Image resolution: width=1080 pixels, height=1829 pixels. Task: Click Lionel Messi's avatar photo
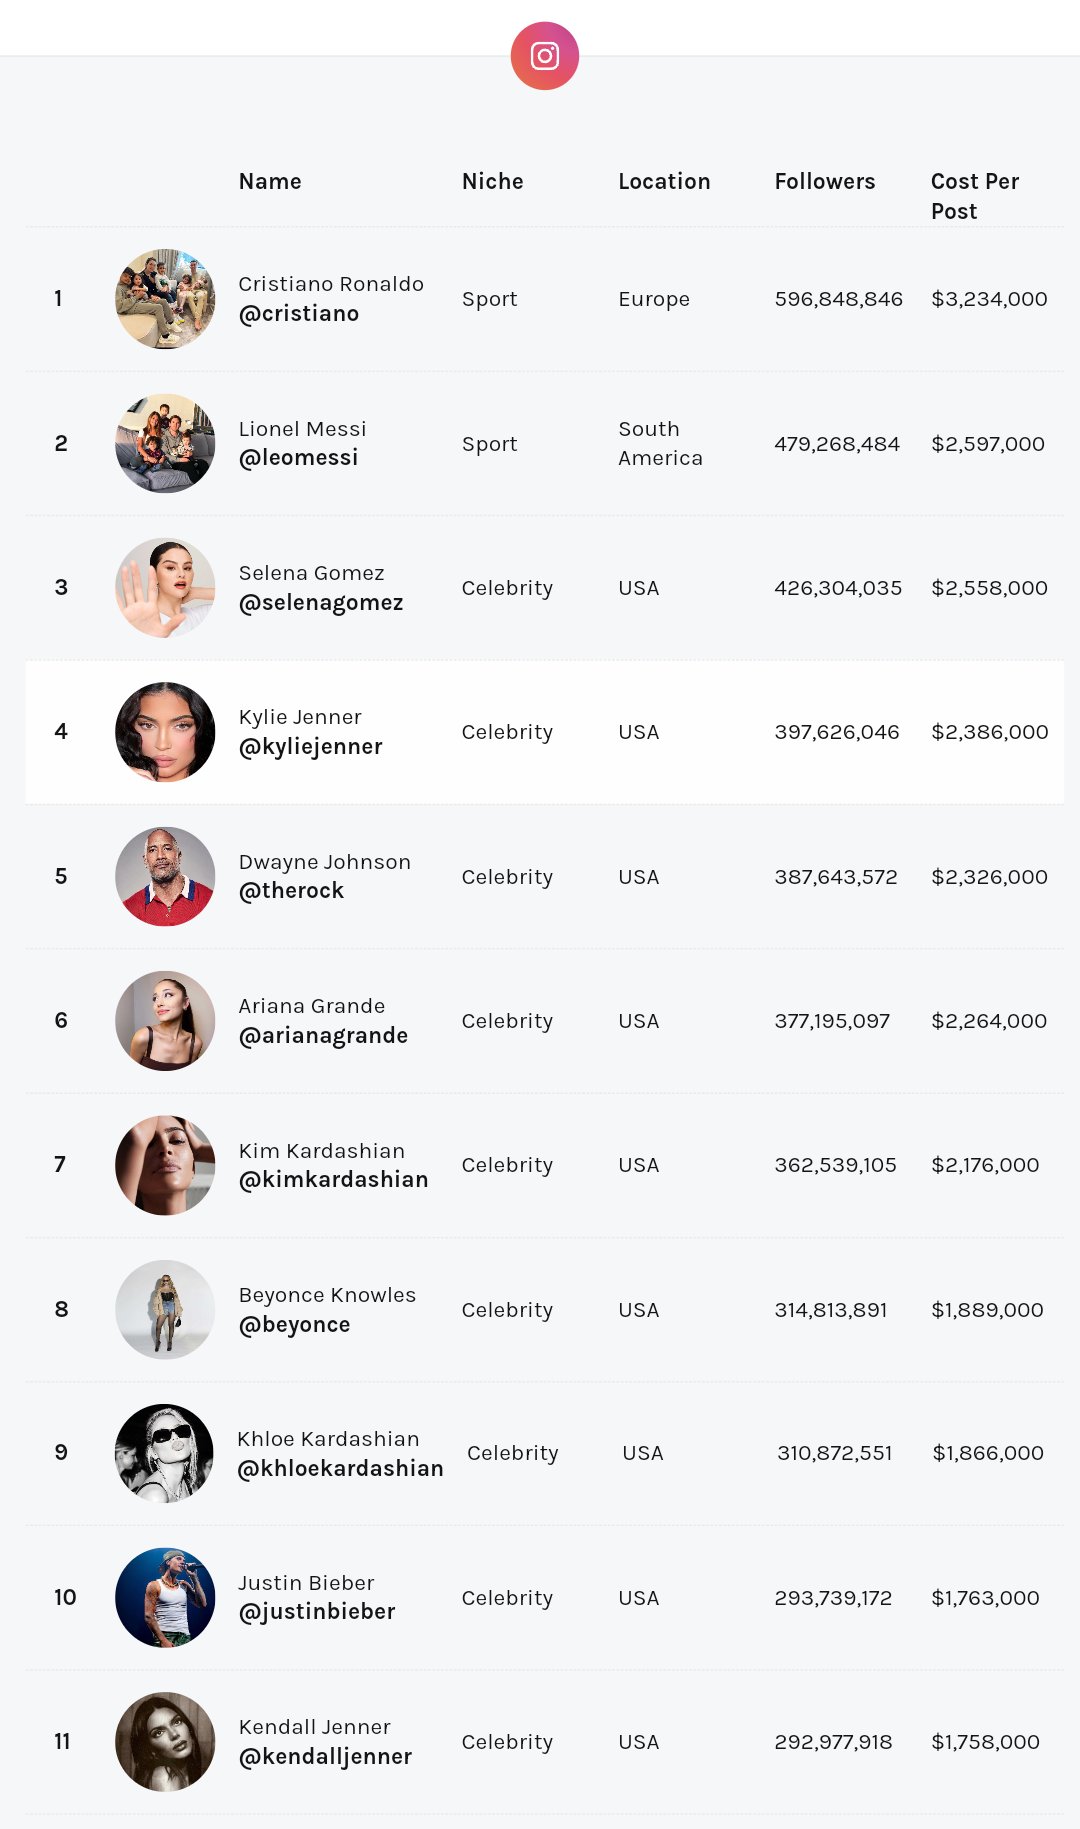coord(165,443)
